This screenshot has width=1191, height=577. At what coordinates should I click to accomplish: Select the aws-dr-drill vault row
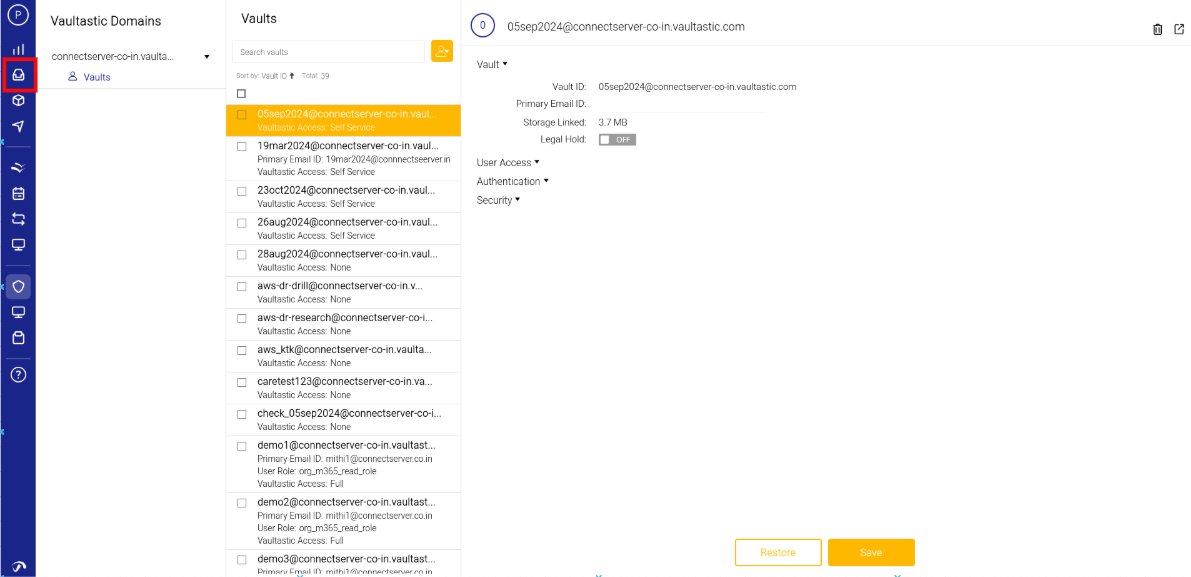[343, 292]
